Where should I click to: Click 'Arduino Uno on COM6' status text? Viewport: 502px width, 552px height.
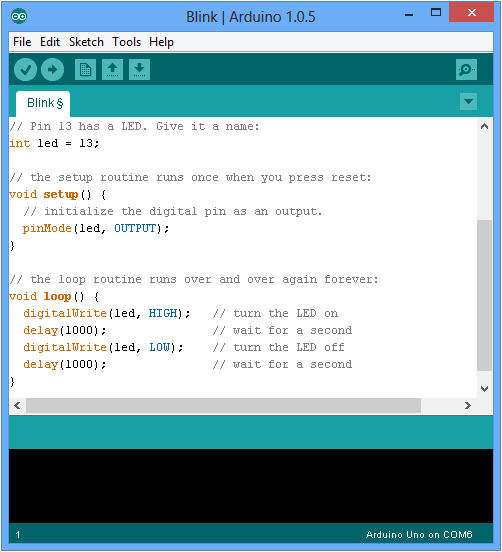pyautogui.click(x=419, y=535)
